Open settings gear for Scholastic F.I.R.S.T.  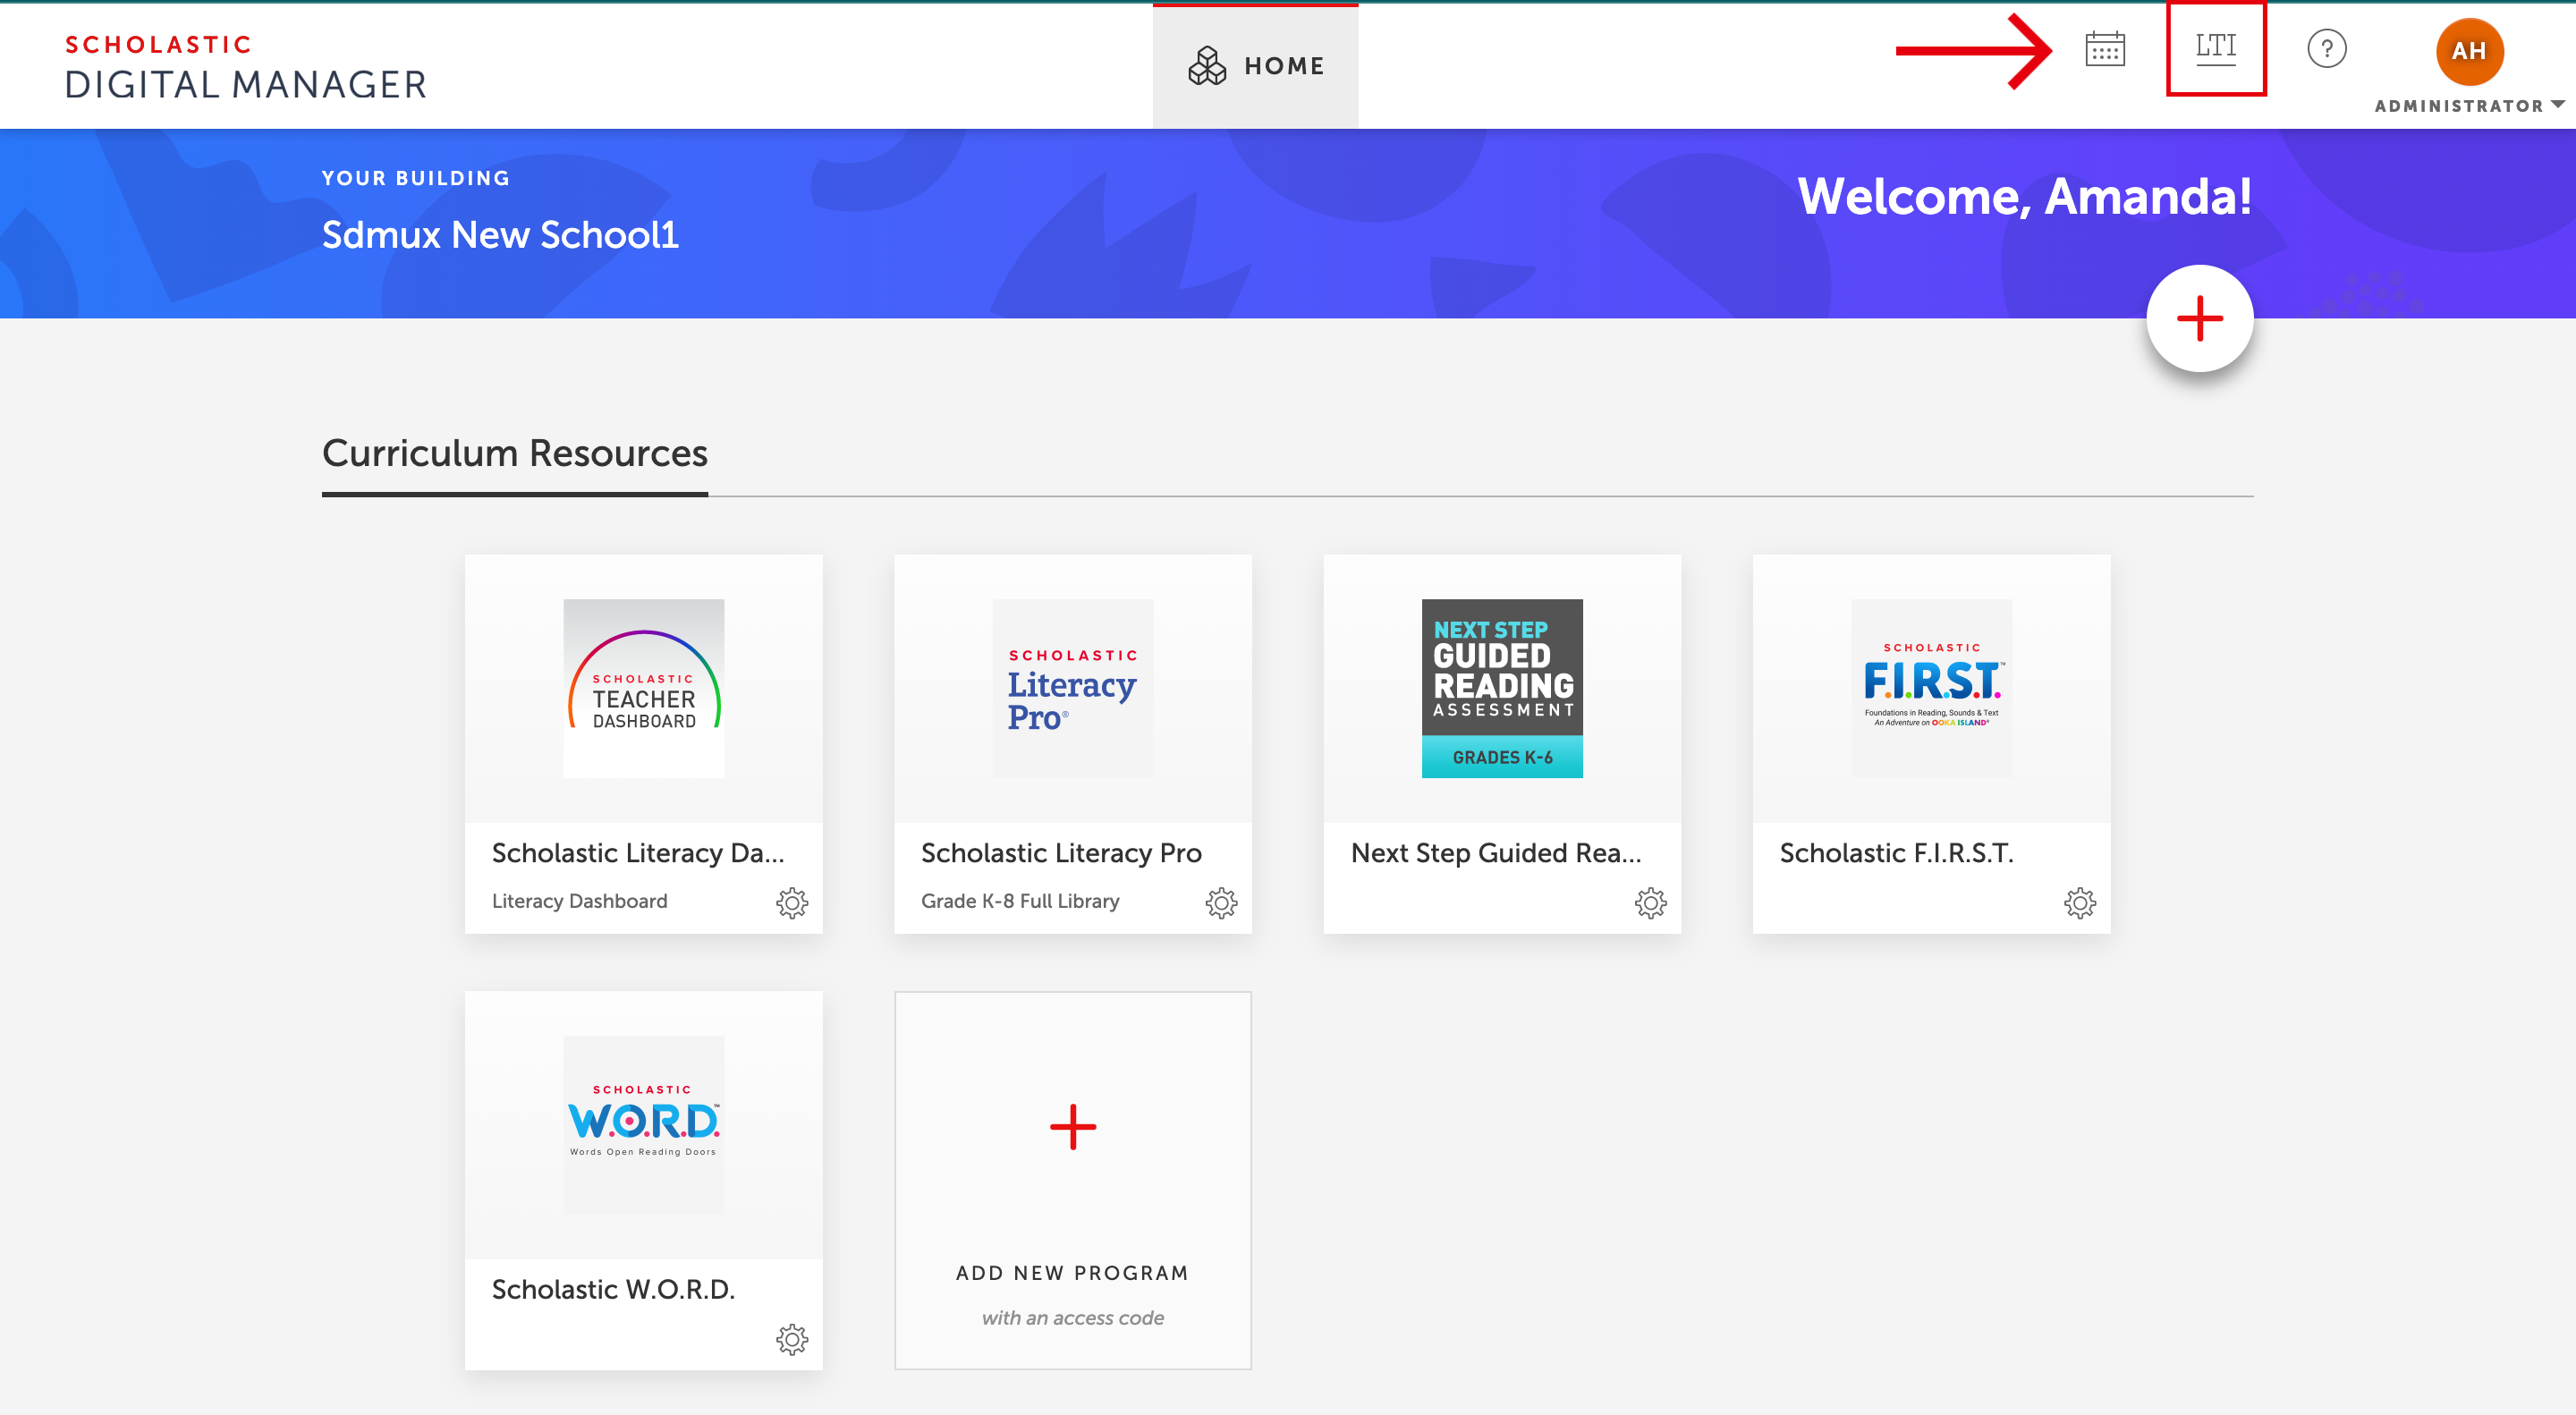point(2080,902)
